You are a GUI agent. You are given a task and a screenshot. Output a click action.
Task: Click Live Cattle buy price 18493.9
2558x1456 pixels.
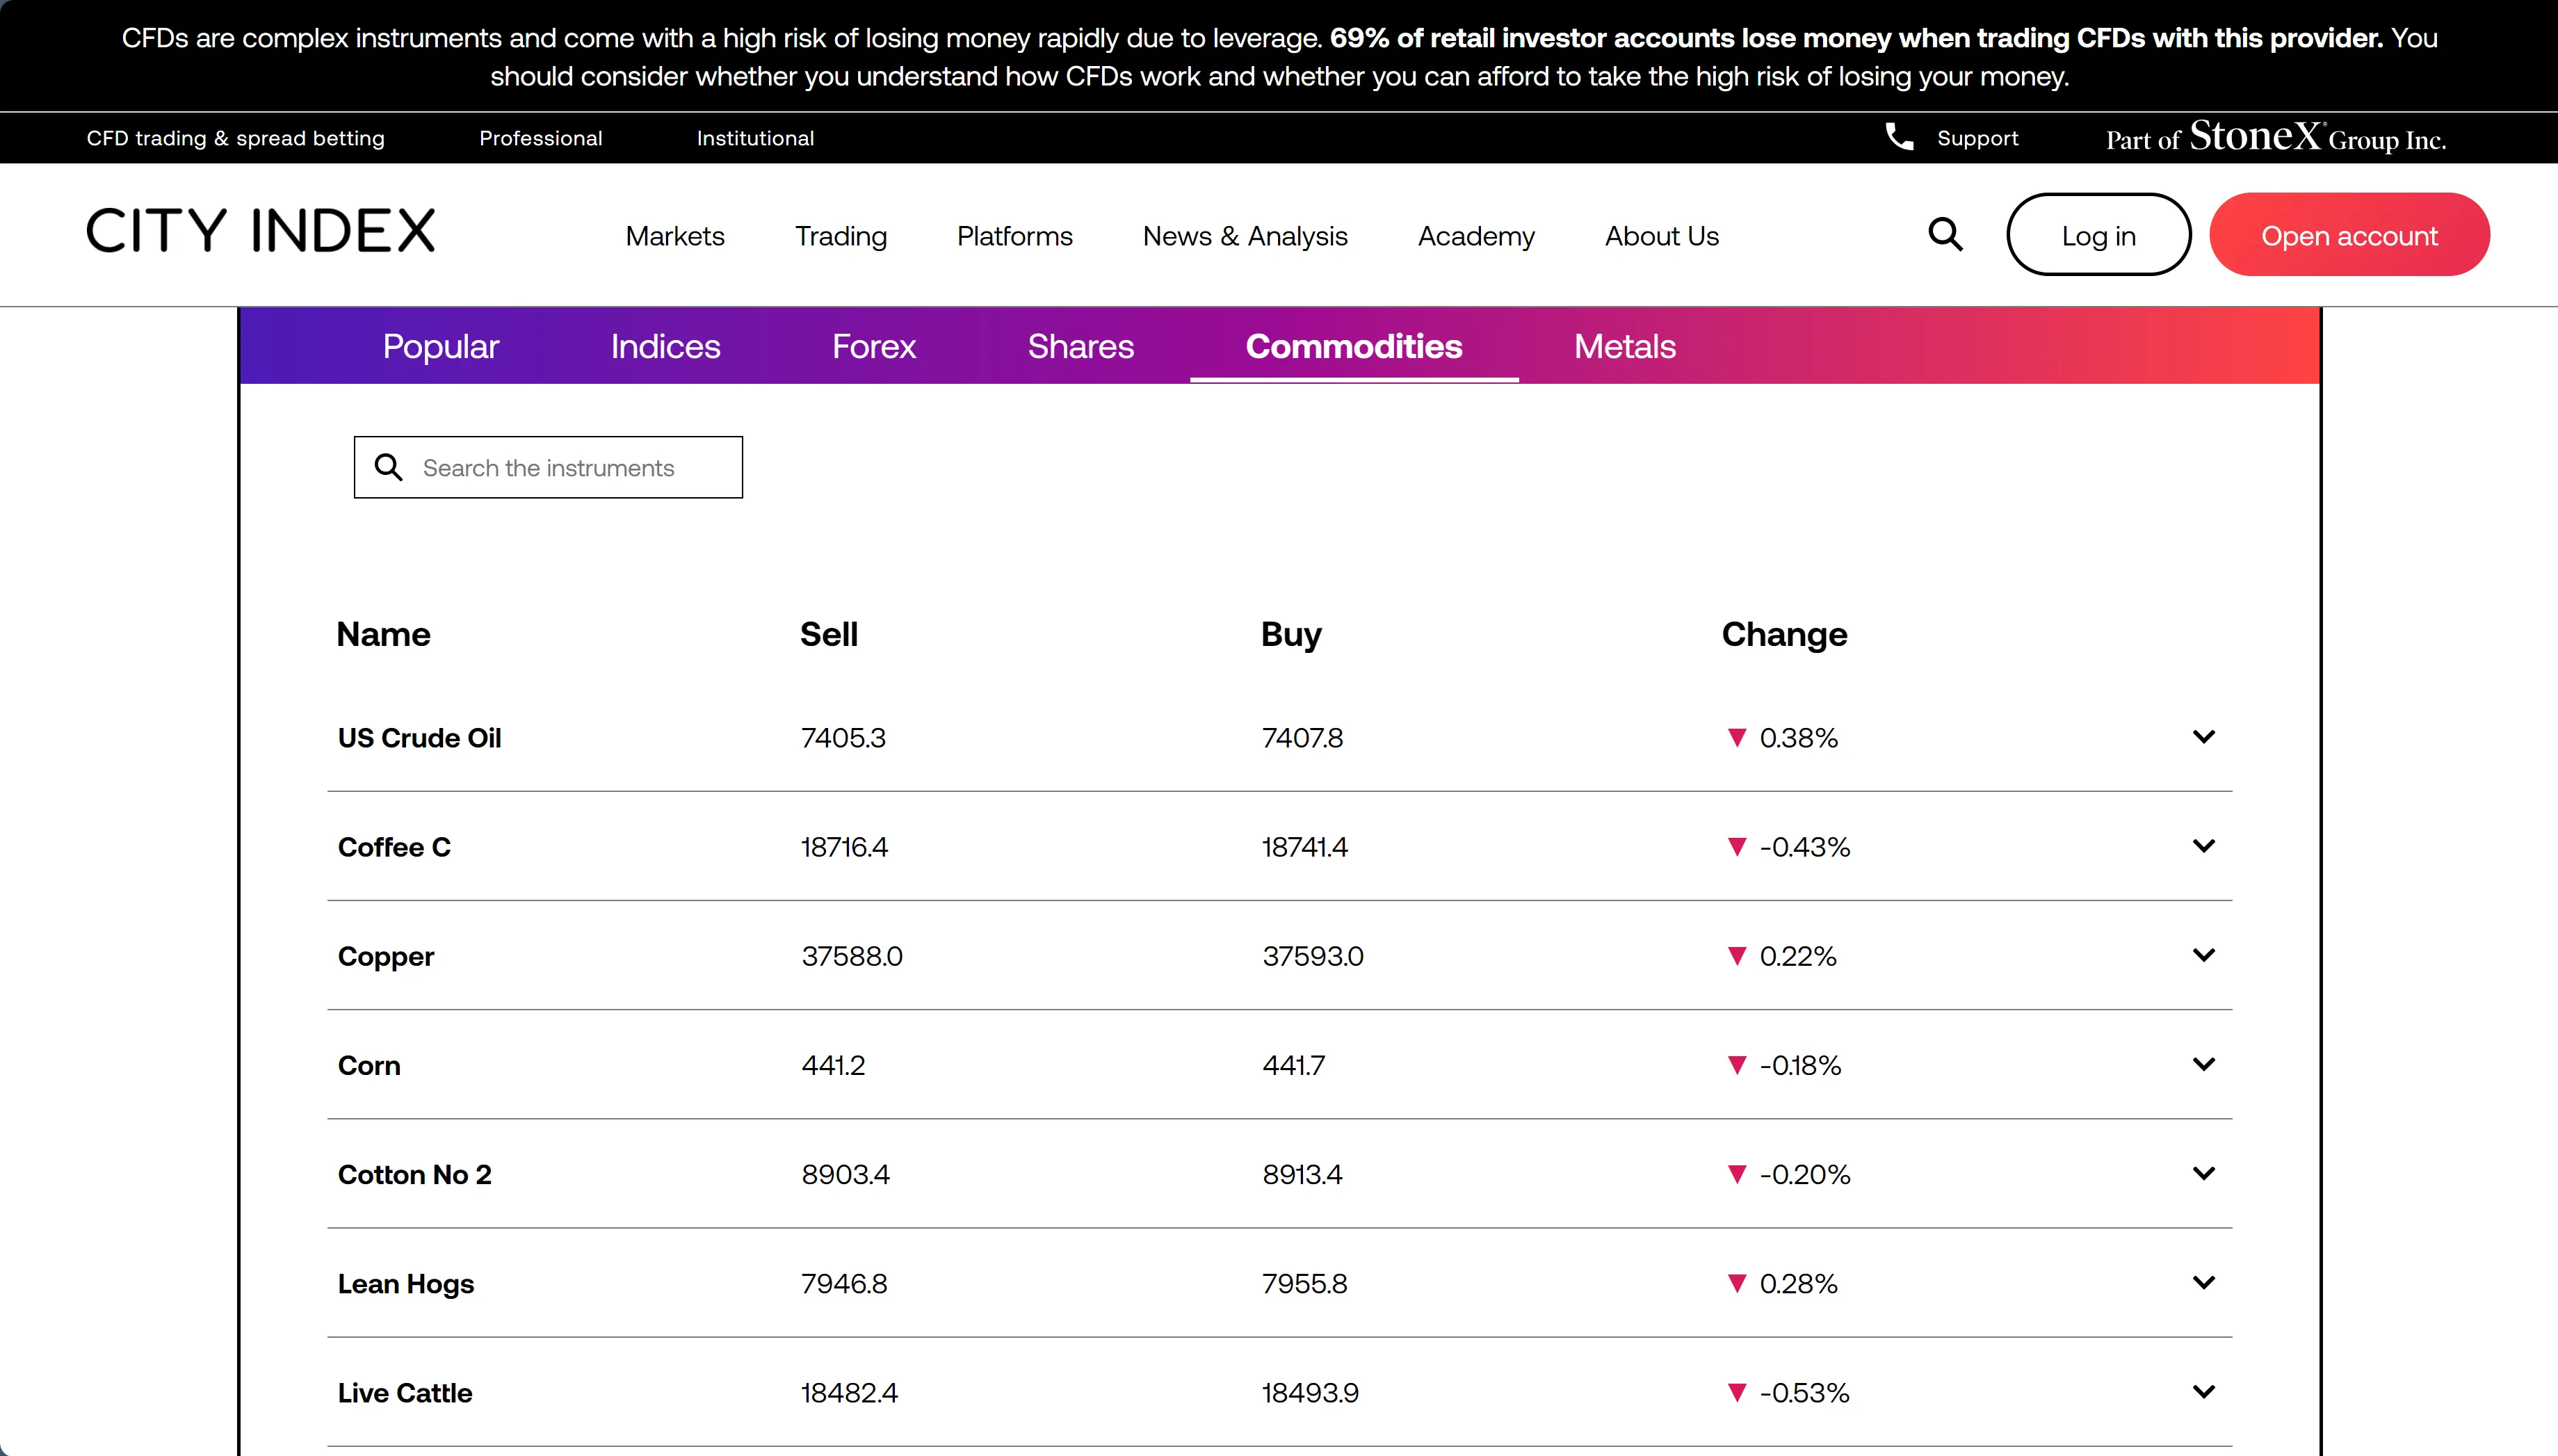[1310, 1392]
